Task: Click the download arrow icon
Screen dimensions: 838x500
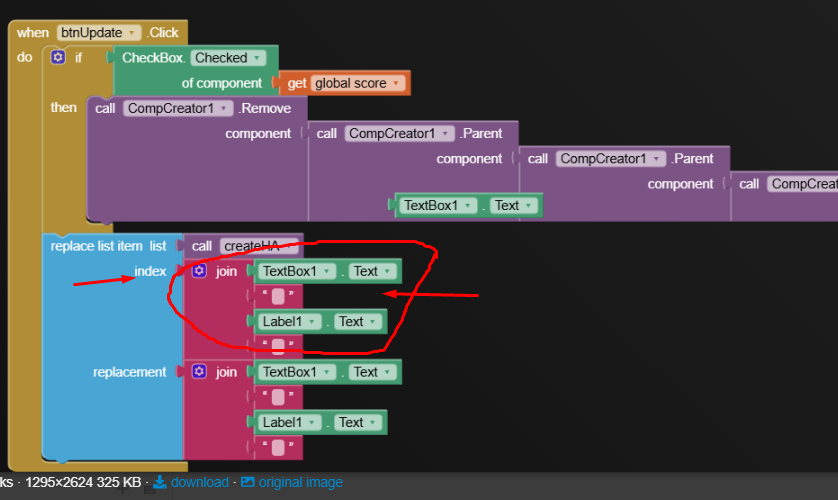Action: pos(159,482)
